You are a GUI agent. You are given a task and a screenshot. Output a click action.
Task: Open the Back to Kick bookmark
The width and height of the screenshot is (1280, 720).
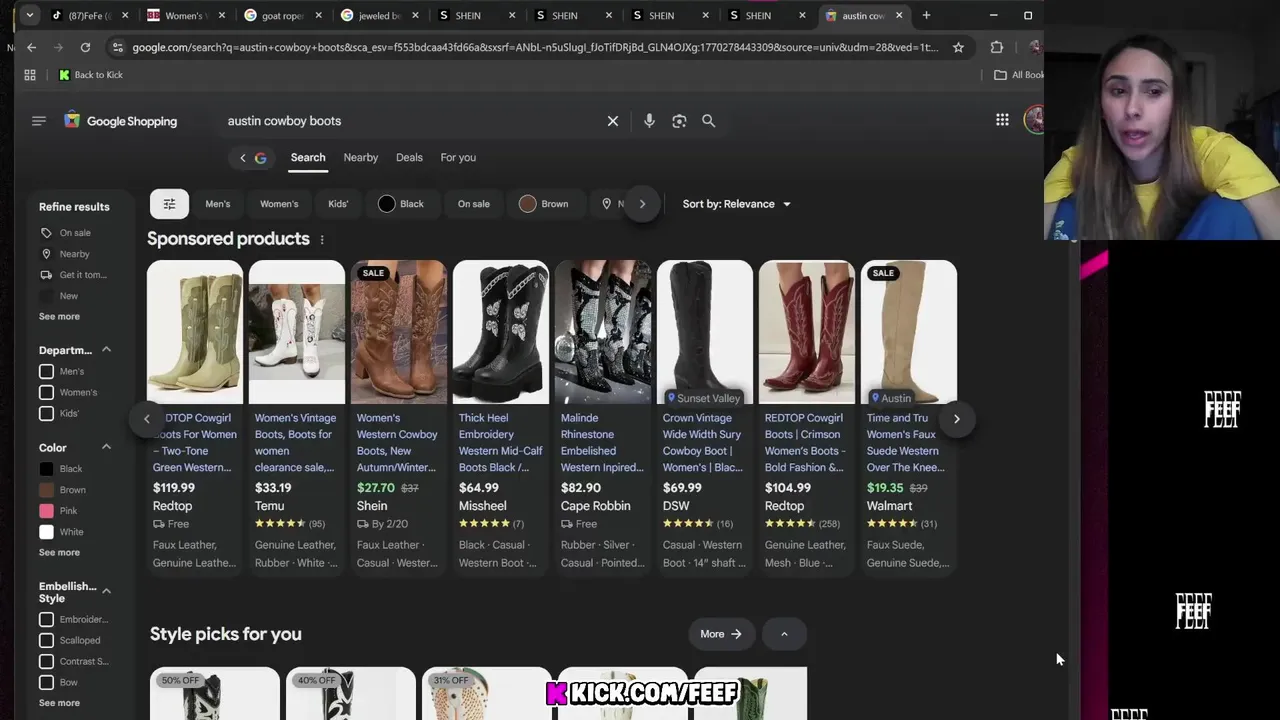pos(91,75)
